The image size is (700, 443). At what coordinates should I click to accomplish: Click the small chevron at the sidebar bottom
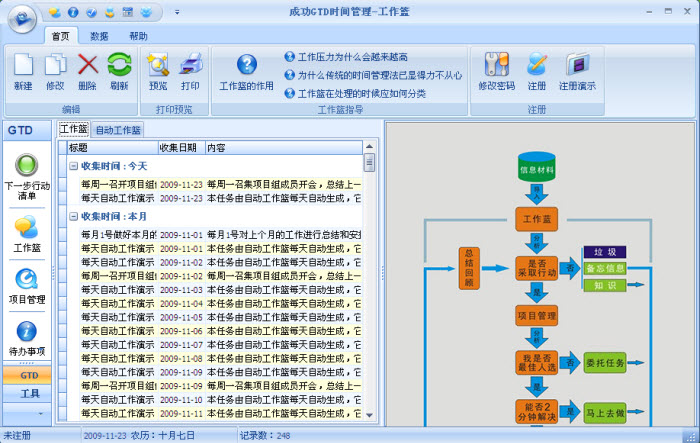(41, 414)
